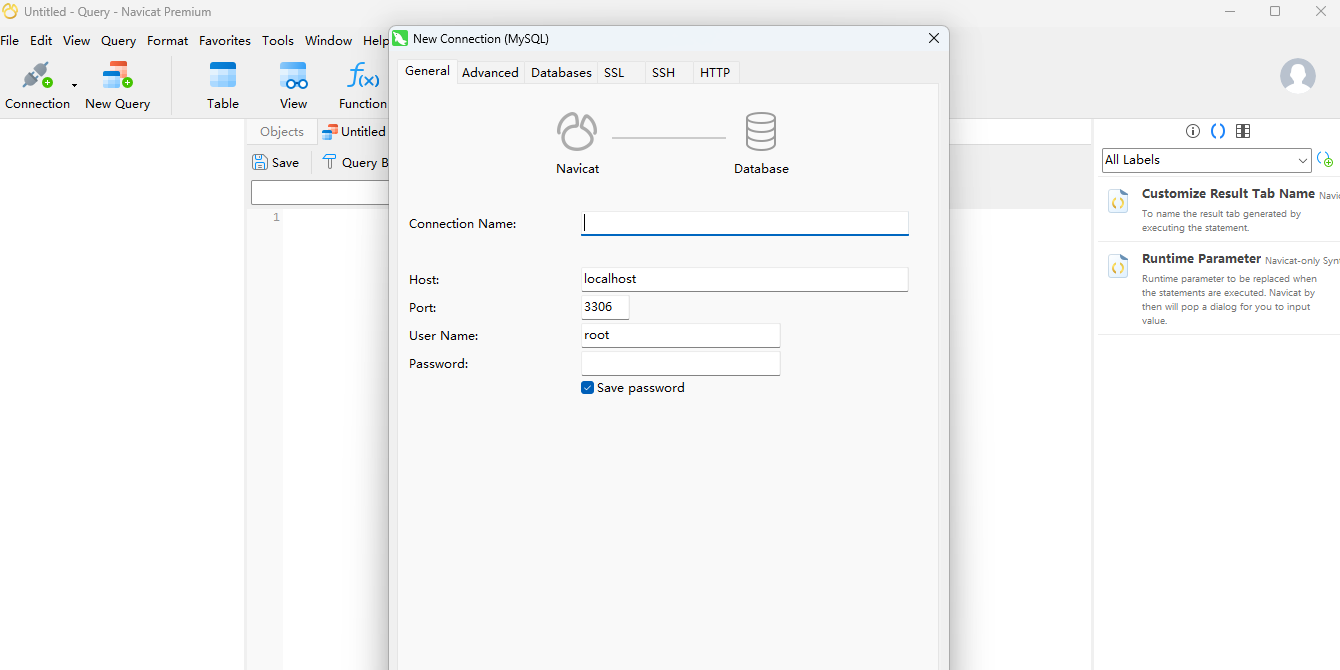Viewport: 1340px width, 670px height.
Task: Click the layout panel icon in right pane
Action: click(x=1243, y=131)
